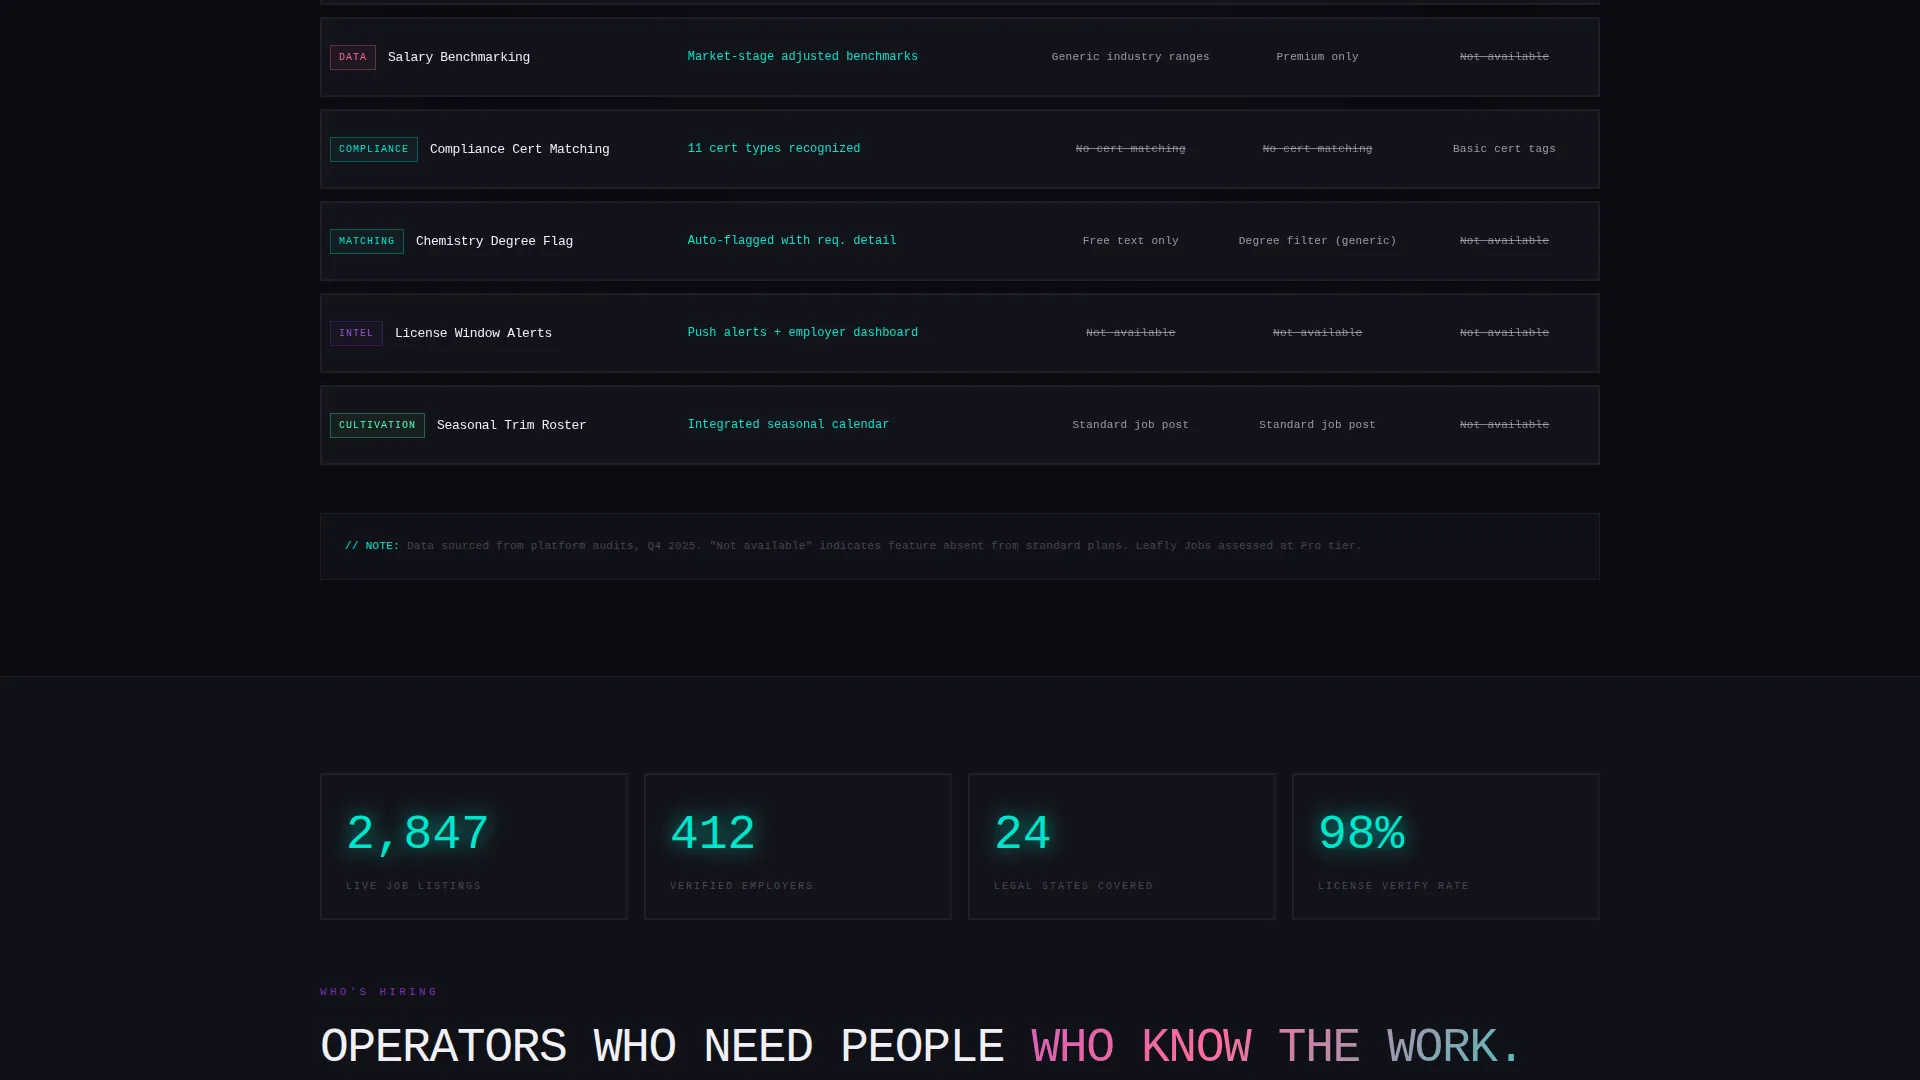Select Chemistry Degree Flag feature name

pyautogui.click(x=494, y=241)
